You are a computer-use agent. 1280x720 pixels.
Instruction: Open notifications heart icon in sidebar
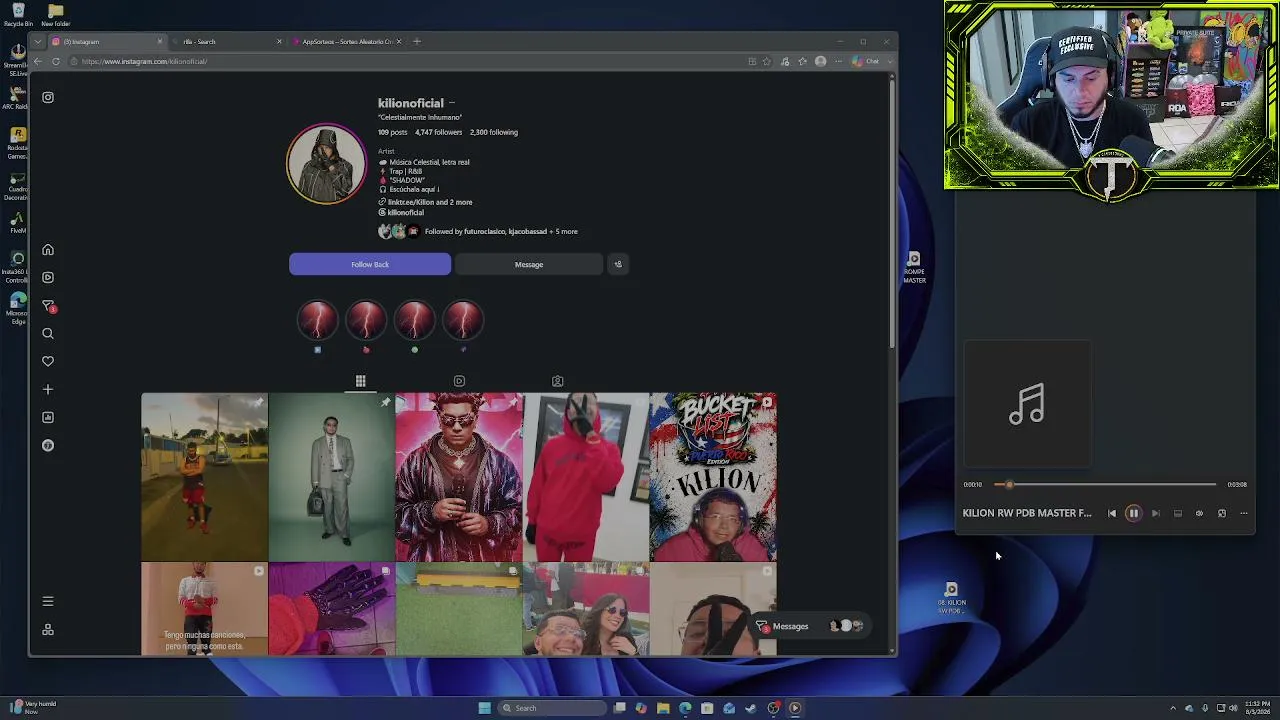(48, 361)
